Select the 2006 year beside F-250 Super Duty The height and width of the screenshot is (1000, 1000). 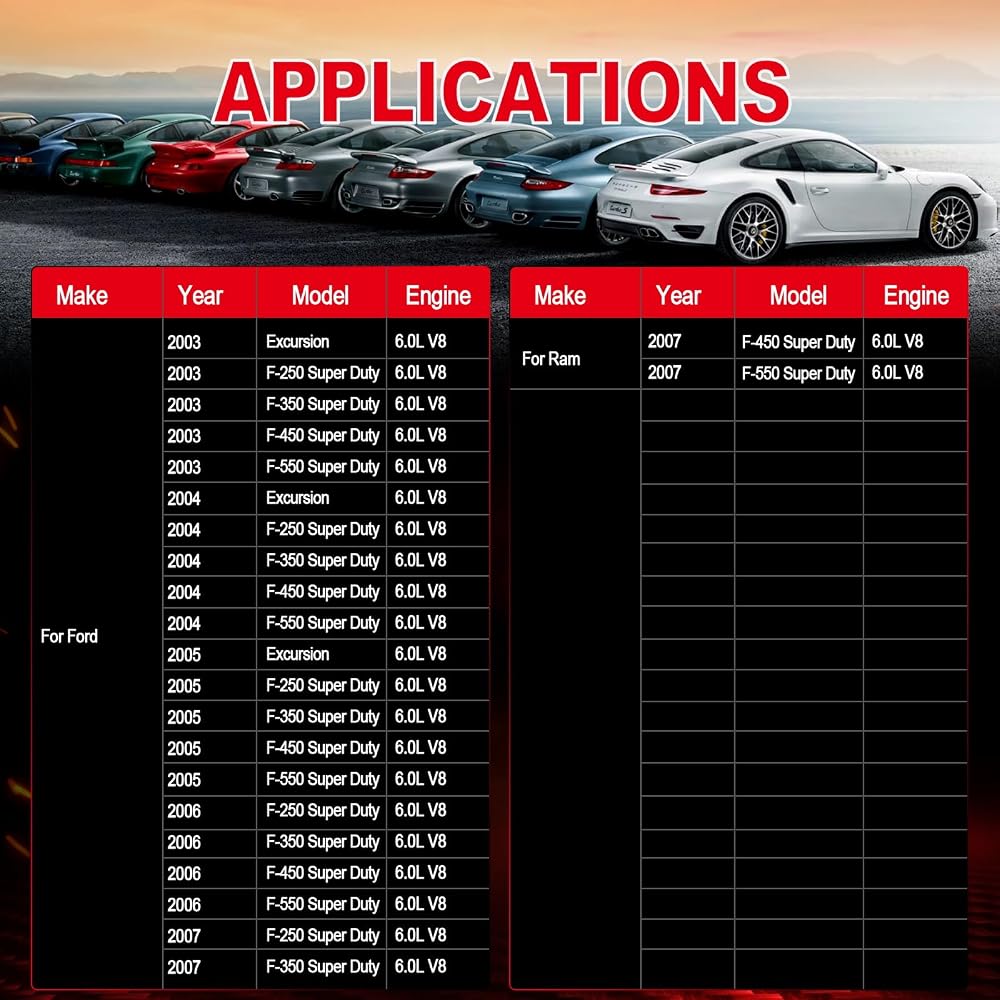184,811
